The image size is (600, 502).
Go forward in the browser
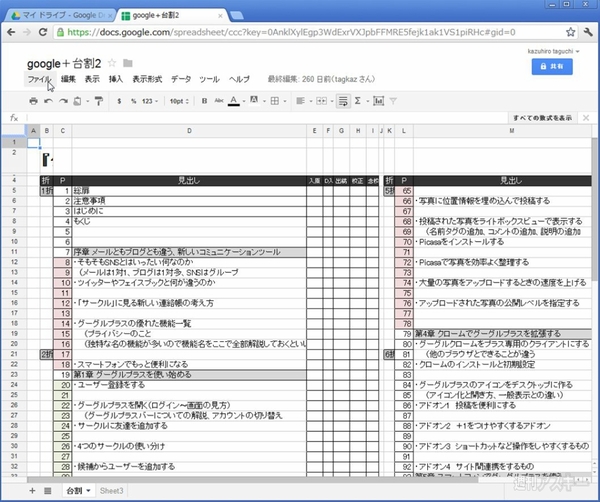point(27,32)
